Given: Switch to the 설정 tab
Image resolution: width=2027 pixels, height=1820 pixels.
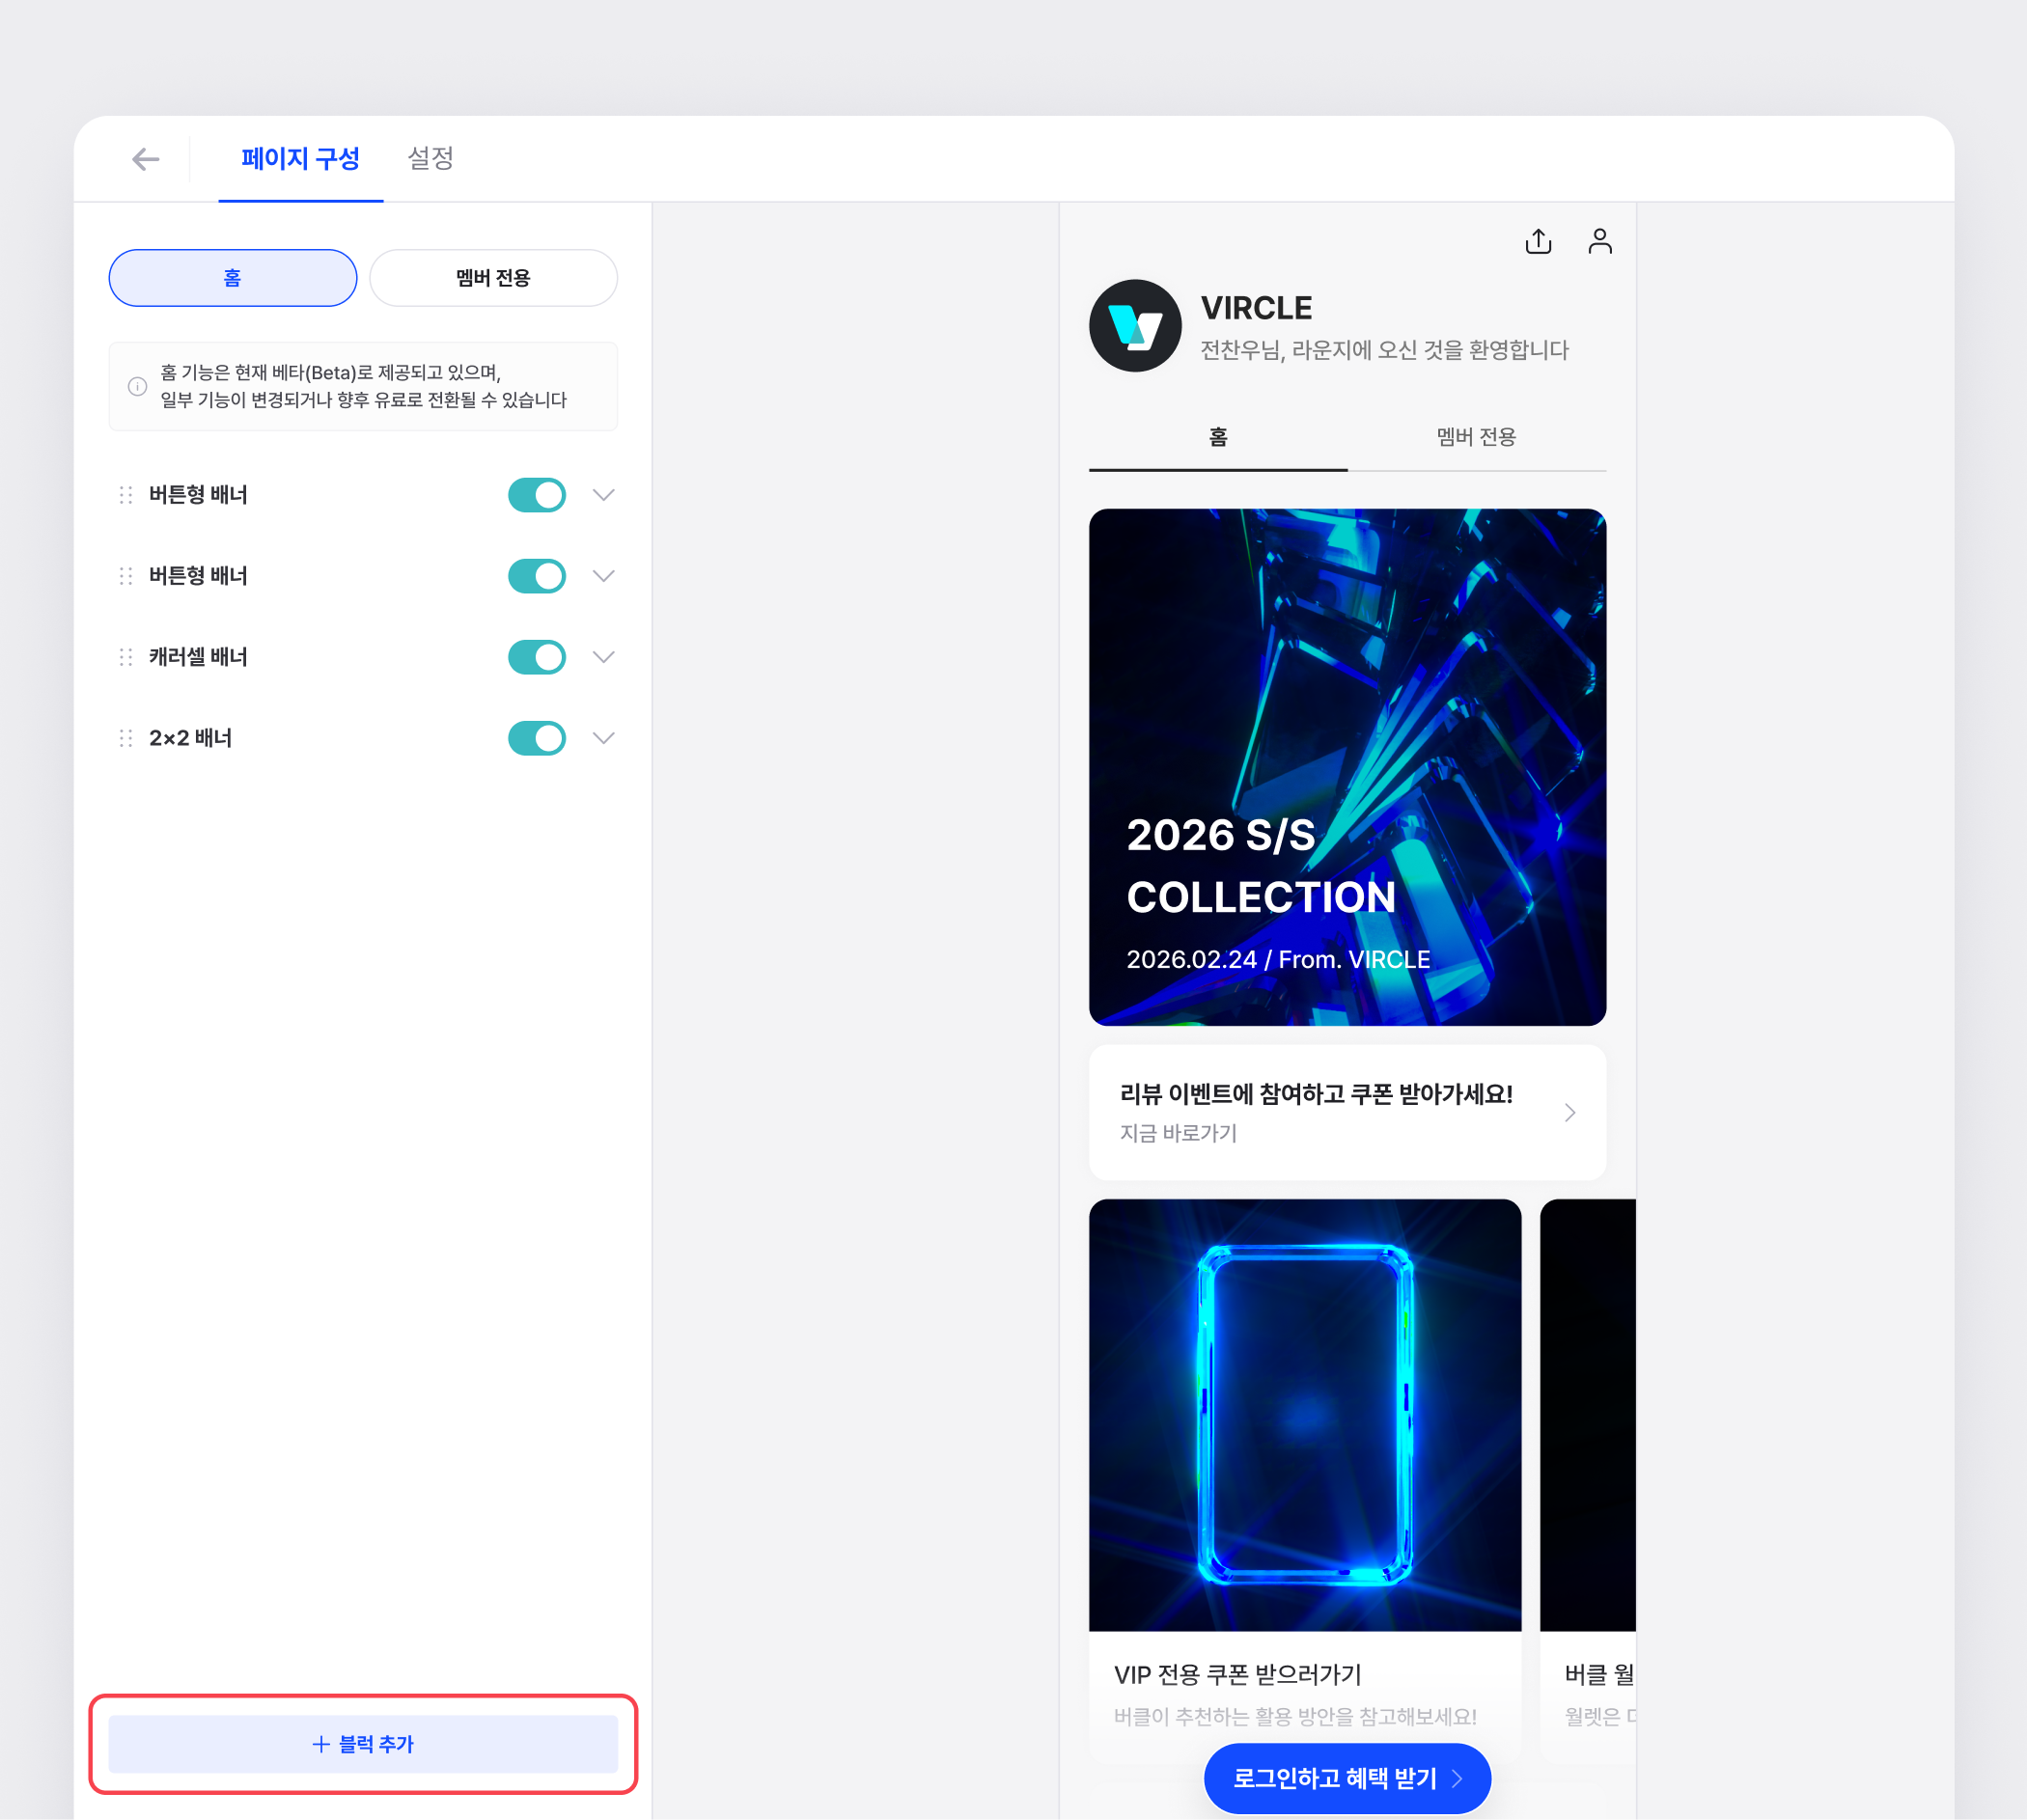Looking at the screenshot, I should [431, 158].
